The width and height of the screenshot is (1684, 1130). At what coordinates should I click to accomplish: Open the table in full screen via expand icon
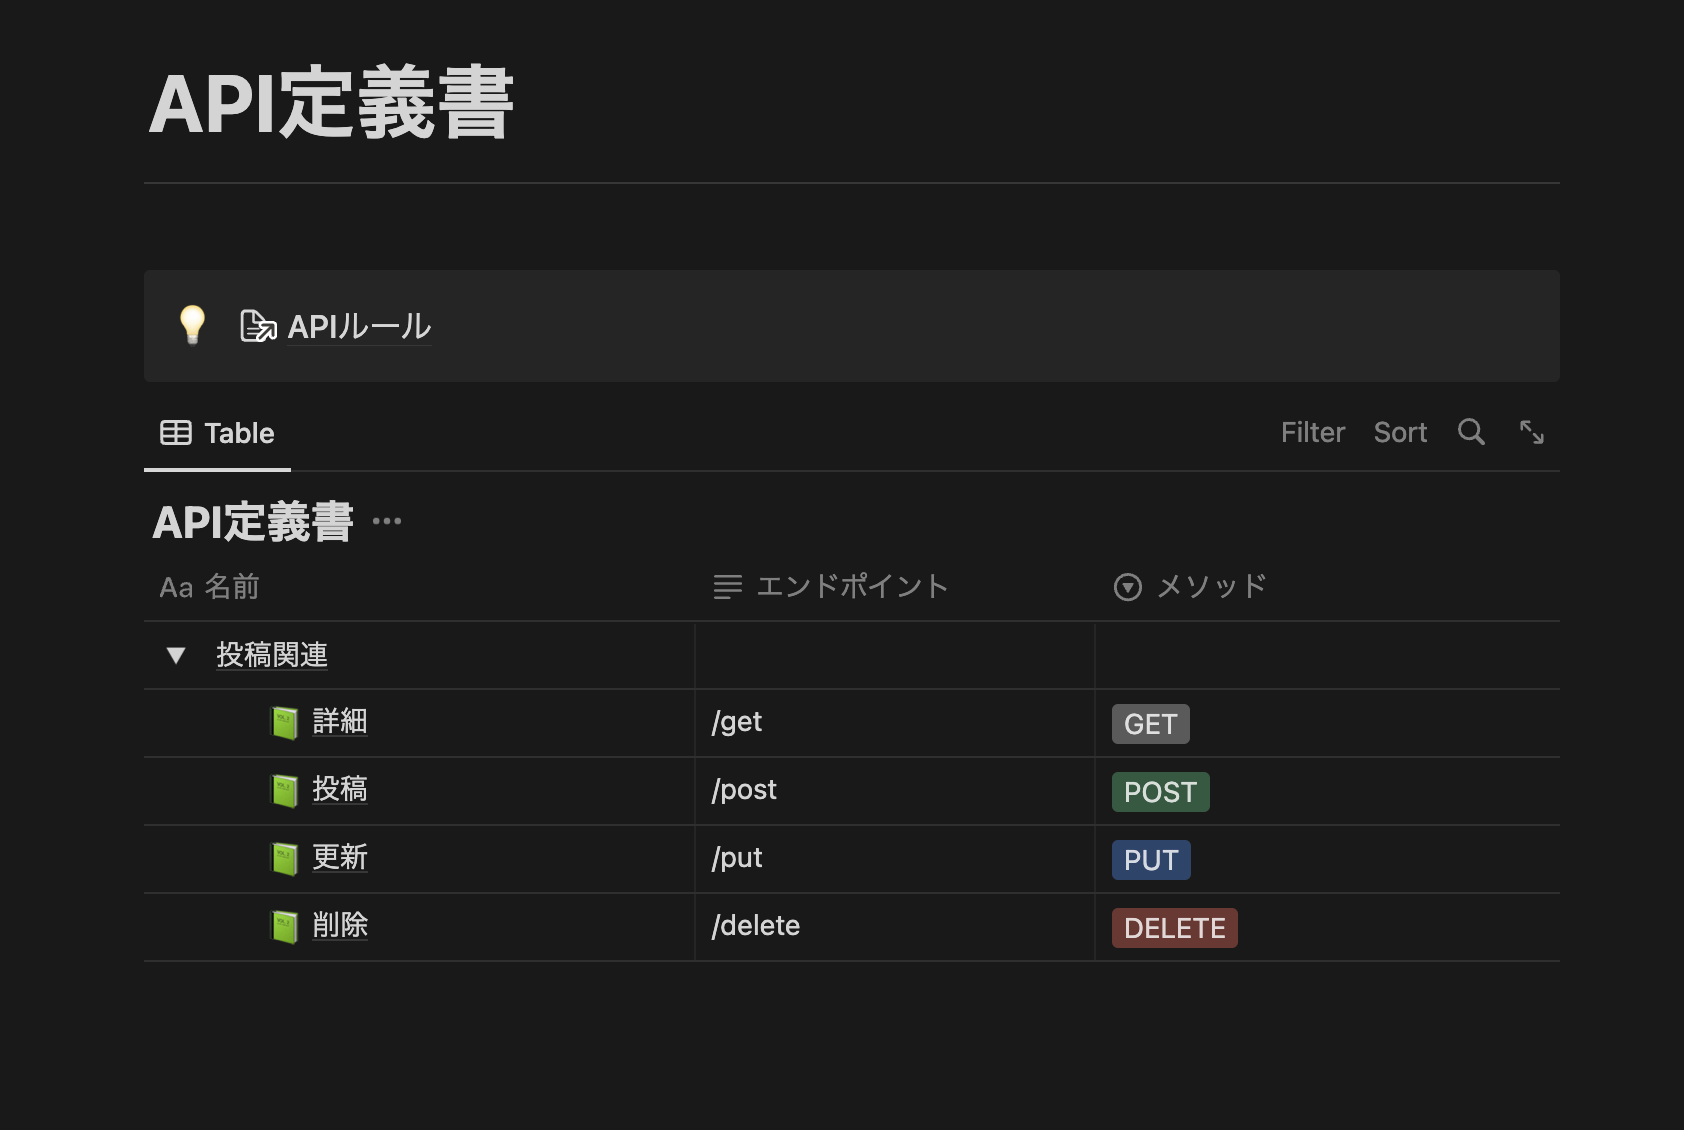1532,432
